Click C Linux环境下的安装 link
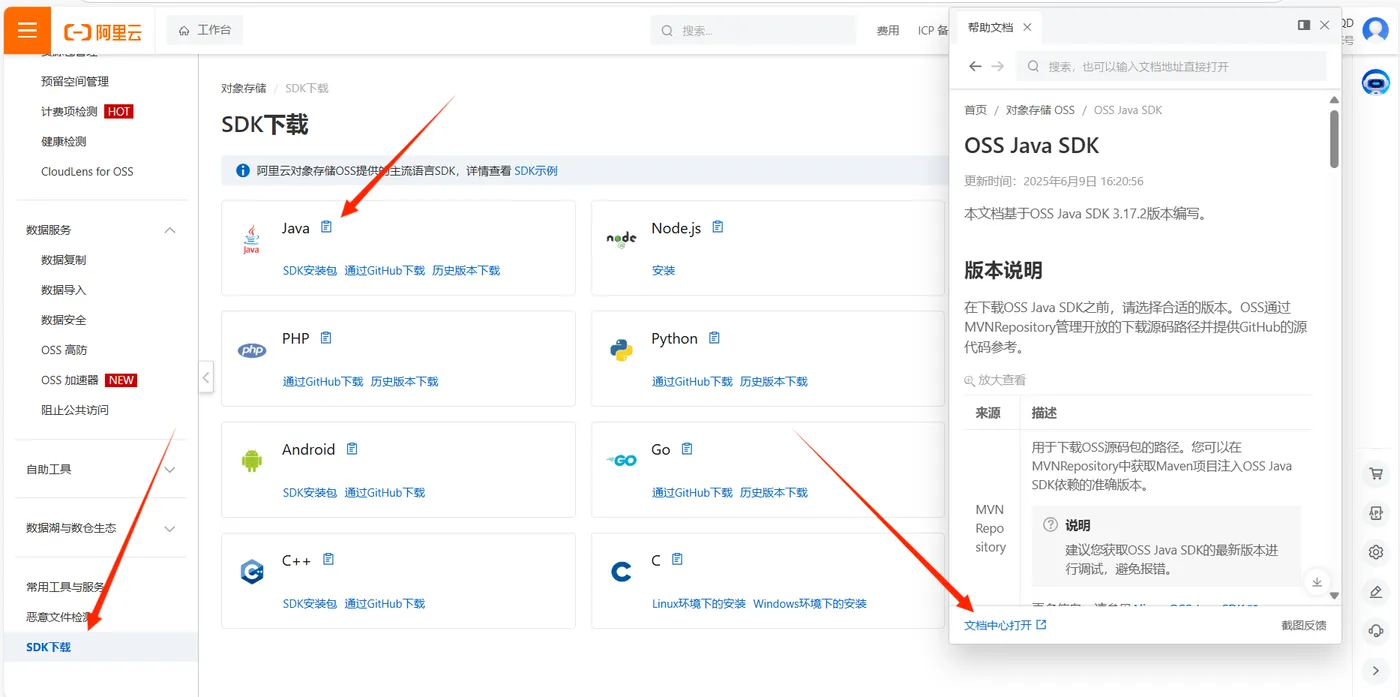This screenshot has width=1400, height=697. [x=699, y=603]
